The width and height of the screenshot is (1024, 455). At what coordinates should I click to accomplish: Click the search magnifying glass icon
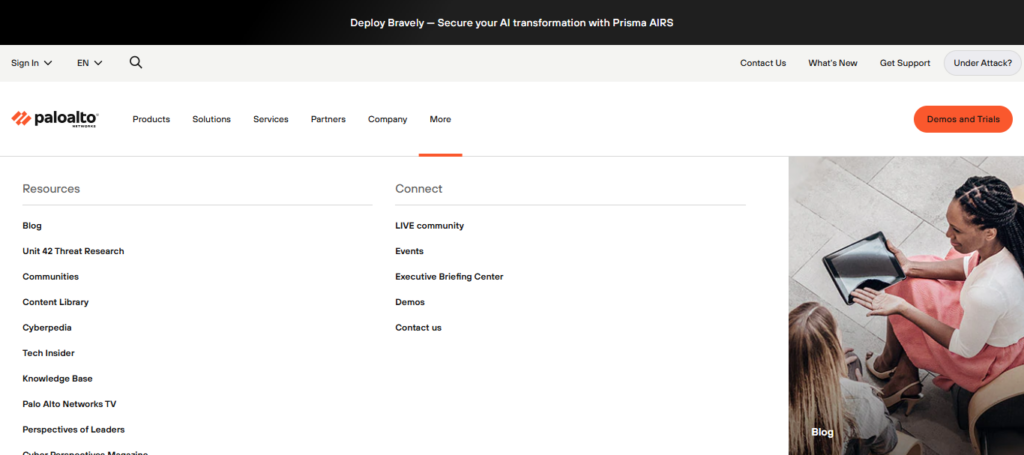click(x=136, y=62)
